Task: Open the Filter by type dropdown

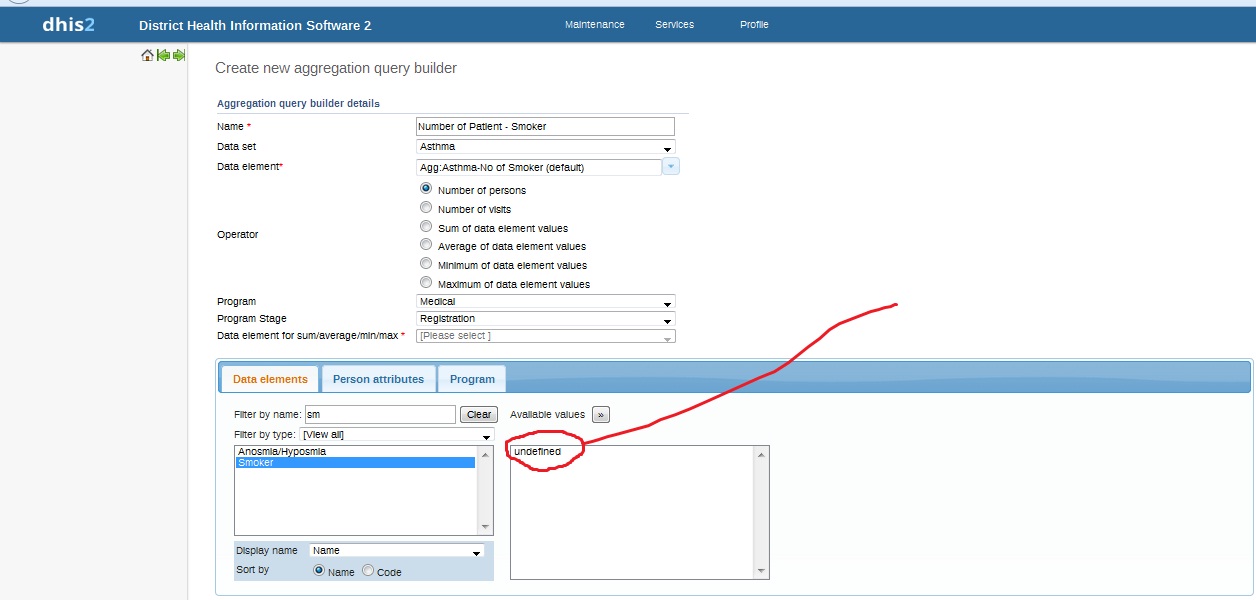Action: (x=397, y=435)
